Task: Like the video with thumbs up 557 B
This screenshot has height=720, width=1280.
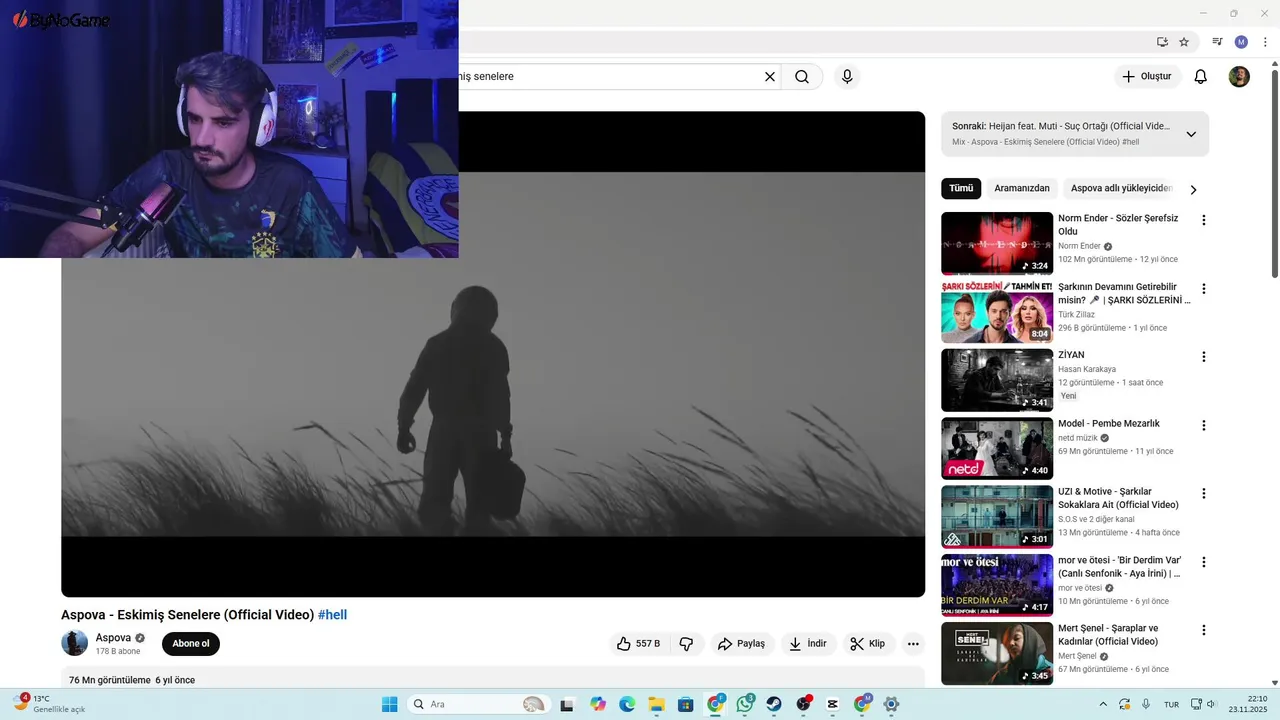Action: (638, 644)
